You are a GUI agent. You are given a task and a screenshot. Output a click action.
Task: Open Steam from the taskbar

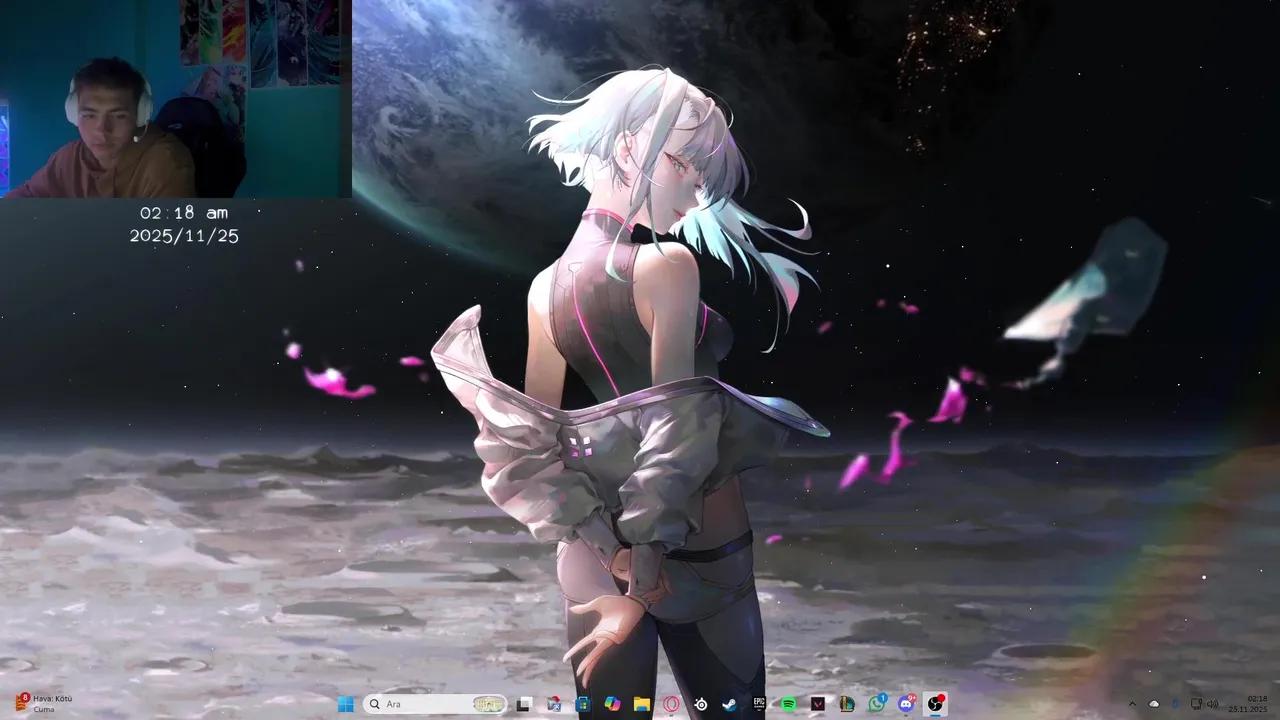(x=729, y=704)
